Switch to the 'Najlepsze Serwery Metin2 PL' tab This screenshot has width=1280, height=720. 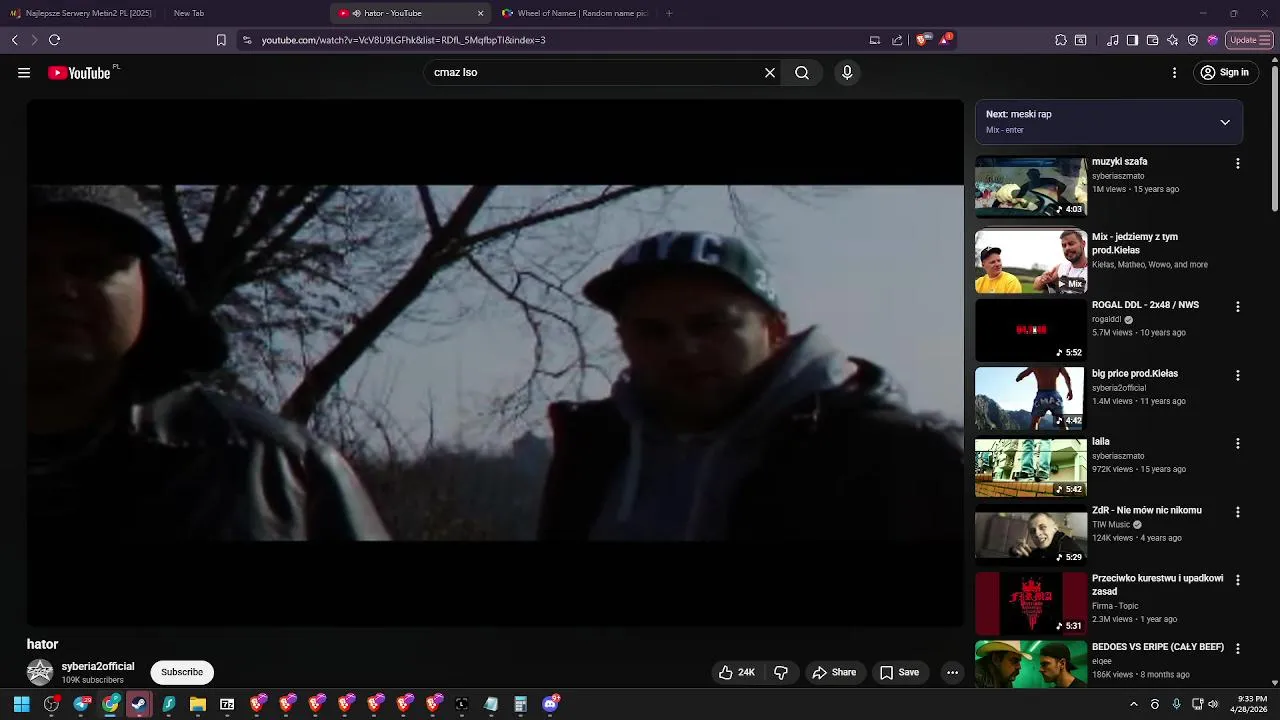pyautogui.click(x=80, y=13)
